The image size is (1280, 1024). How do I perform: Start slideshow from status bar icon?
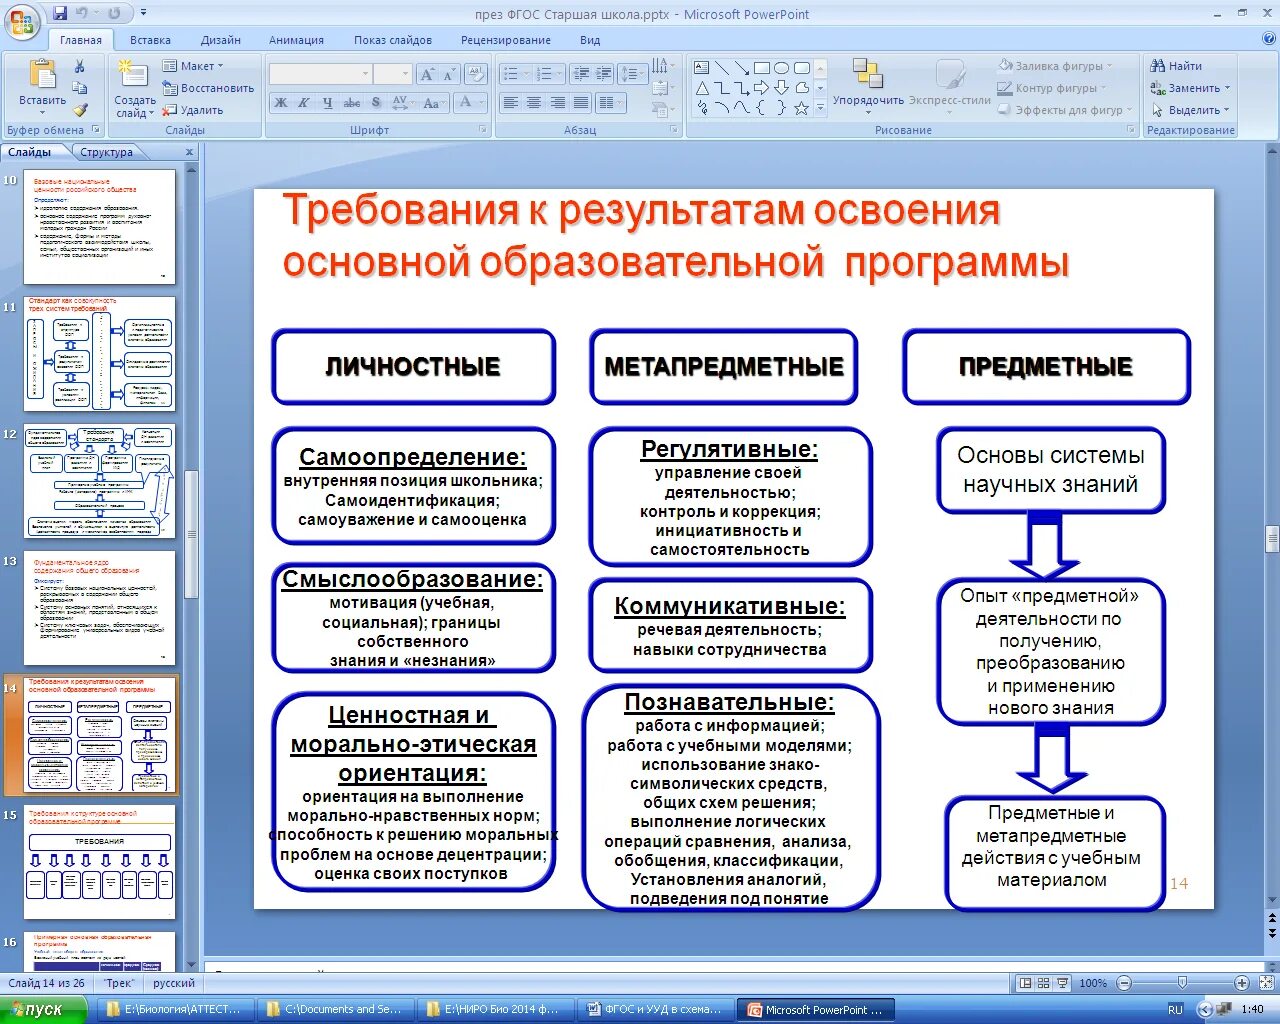[1062, 983]
